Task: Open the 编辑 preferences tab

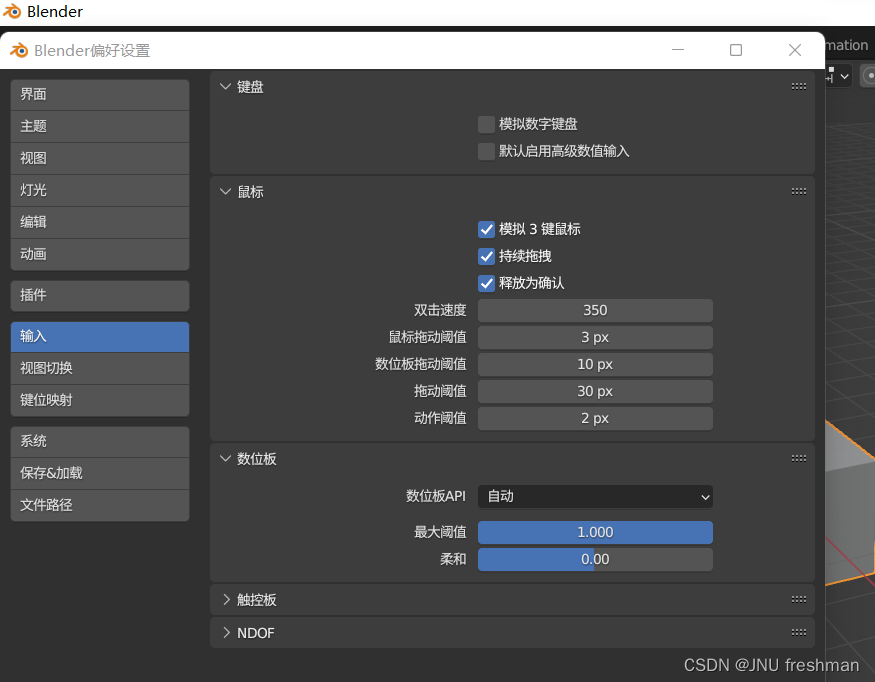Action: (100, 222)
